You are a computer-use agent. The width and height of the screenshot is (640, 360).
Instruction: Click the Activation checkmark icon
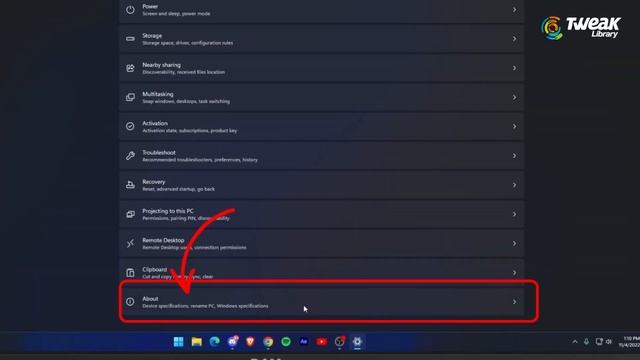point(130,127)
